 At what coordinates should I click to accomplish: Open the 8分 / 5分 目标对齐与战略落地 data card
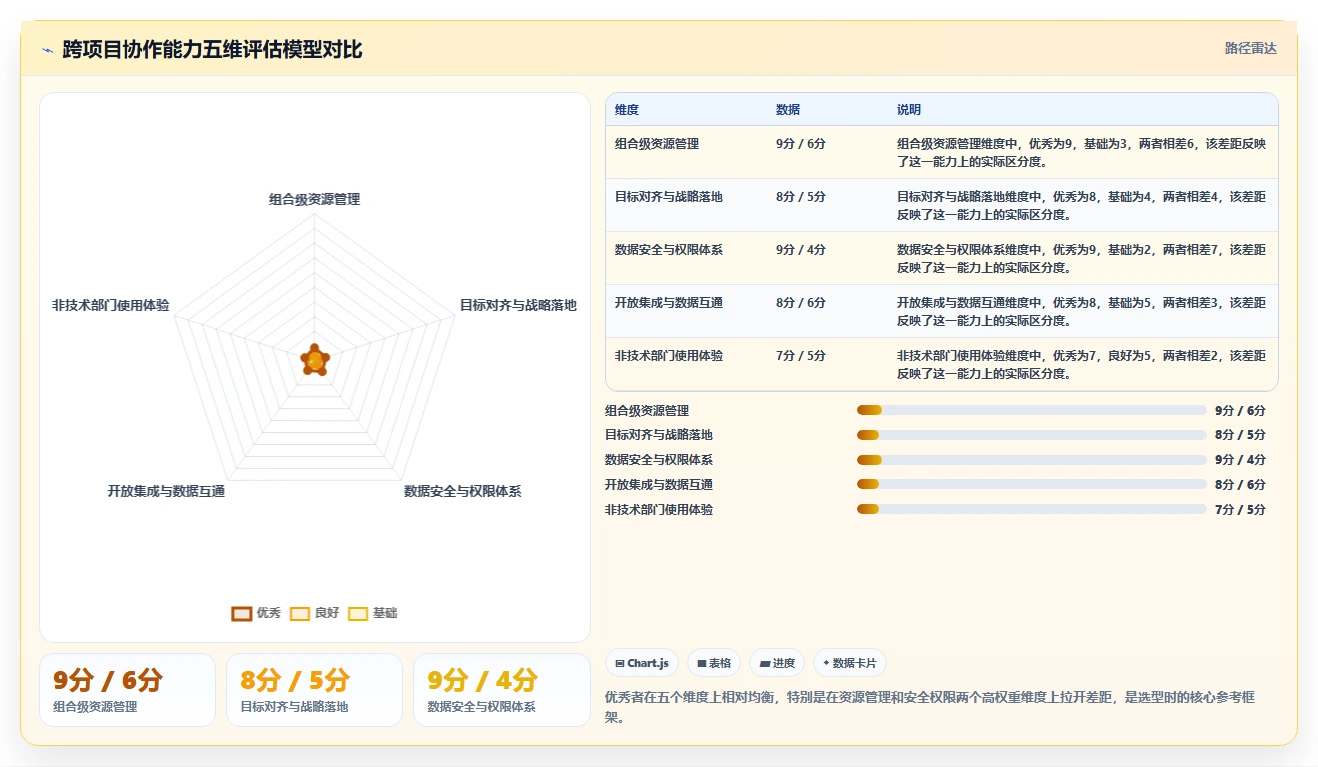314,690
